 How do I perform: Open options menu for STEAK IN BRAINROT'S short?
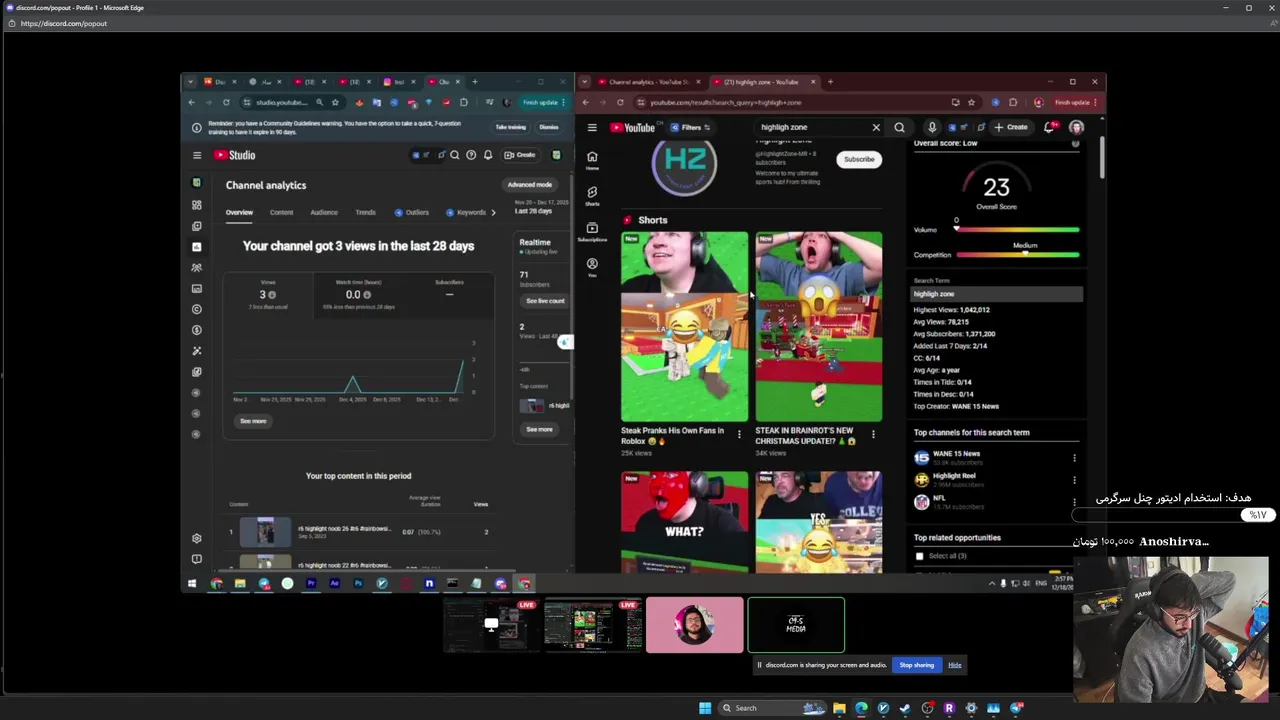pos(873,435)
